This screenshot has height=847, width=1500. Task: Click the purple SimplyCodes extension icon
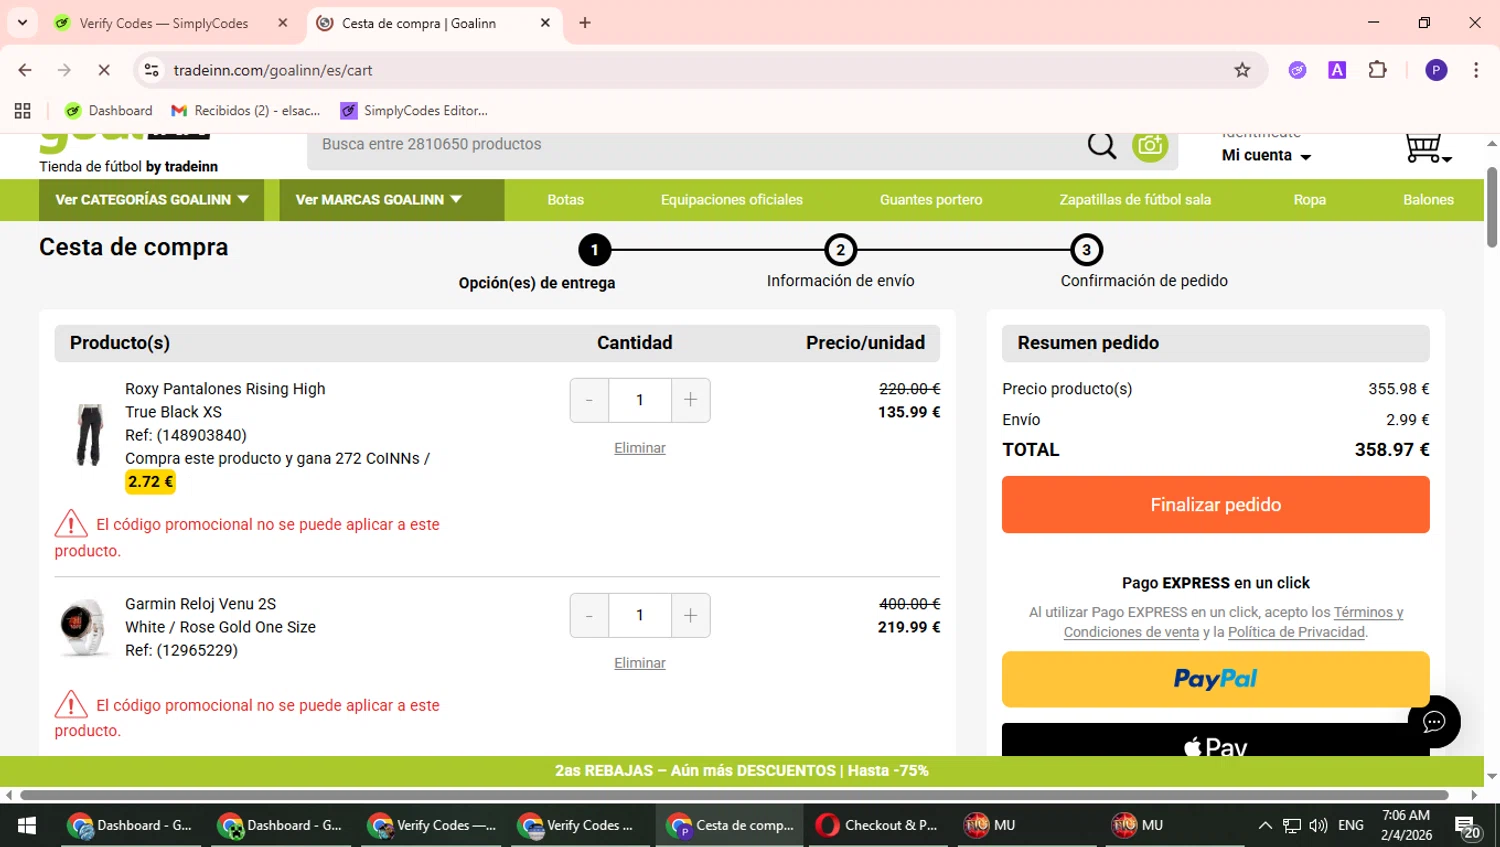1297,70
